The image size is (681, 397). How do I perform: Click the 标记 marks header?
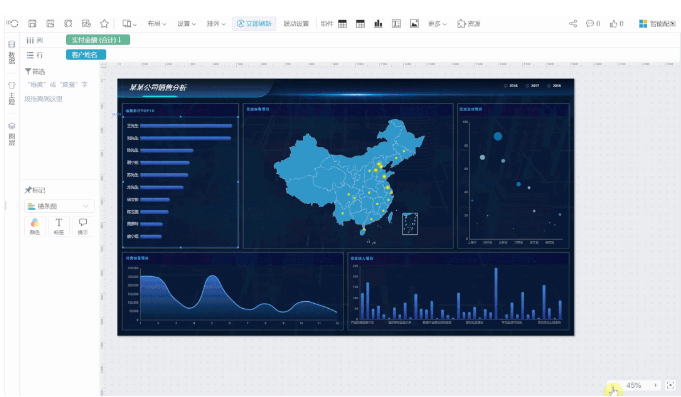pyautogui.click(x=35, y=190)
